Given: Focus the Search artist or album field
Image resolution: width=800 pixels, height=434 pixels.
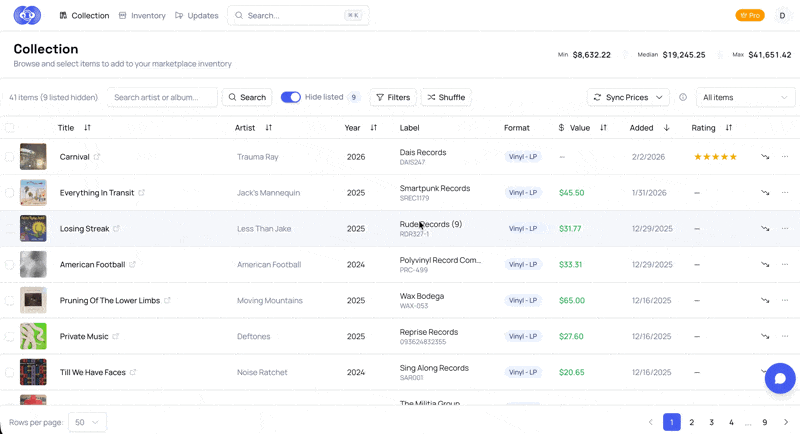Looking at the screenshot, I should tap(162, 97).
